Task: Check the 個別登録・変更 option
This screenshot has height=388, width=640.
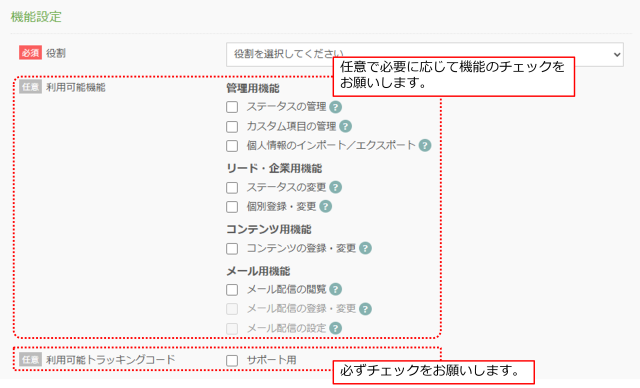Action: point(232,207)
